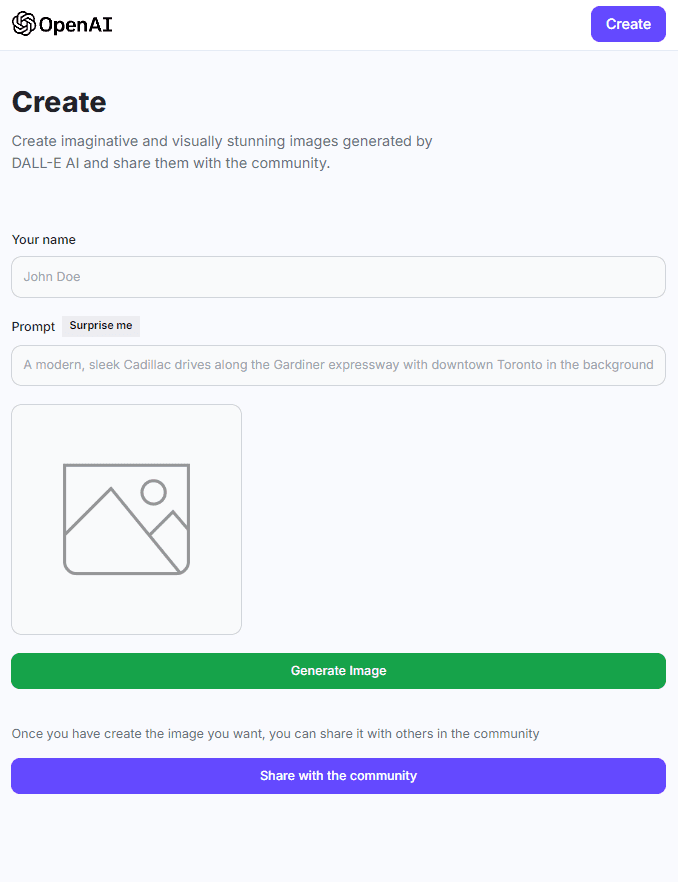Click the Your name field label
Image resolution: width=678 pixels, height=884 pixels.
[x=43, y=240]
